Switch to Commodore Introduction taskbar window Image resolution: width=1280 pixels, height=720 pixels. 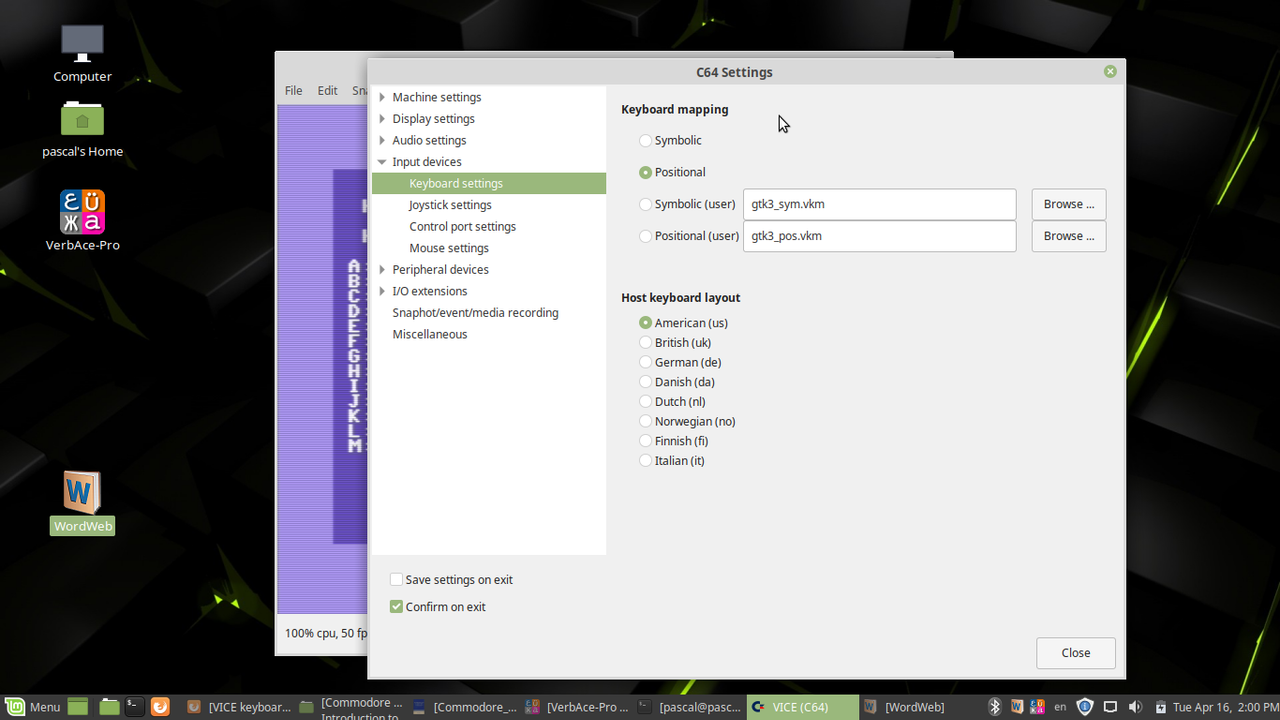[x=351, y=707]
